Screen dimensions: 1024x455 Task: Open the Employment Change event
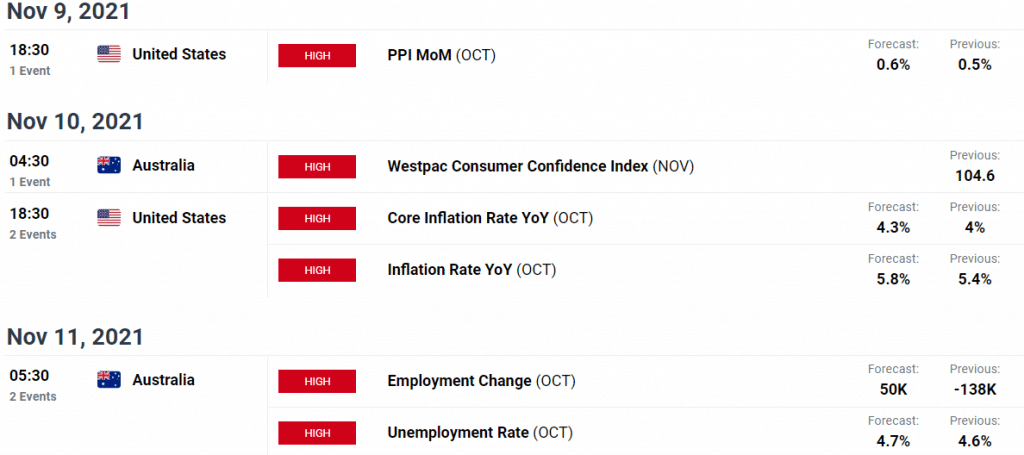tap(481, 381)
